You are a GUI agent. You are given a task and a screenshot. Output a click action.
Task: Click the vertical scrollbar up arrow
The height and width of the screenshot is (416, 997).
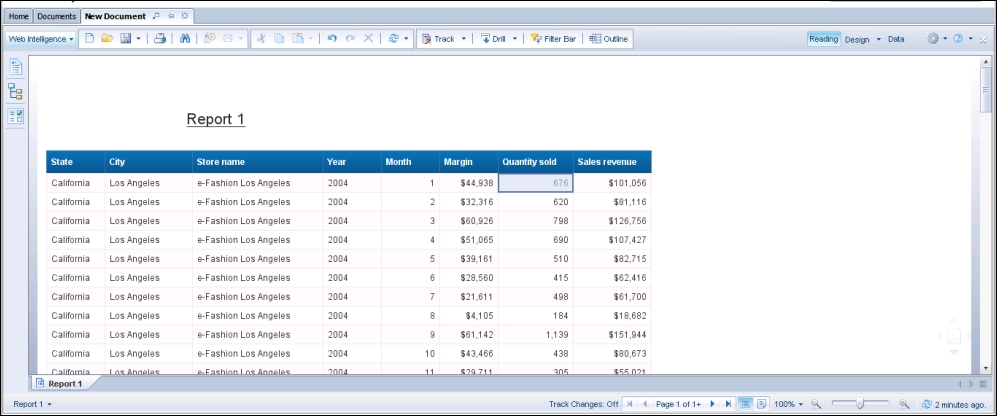(x=986, y=62)
